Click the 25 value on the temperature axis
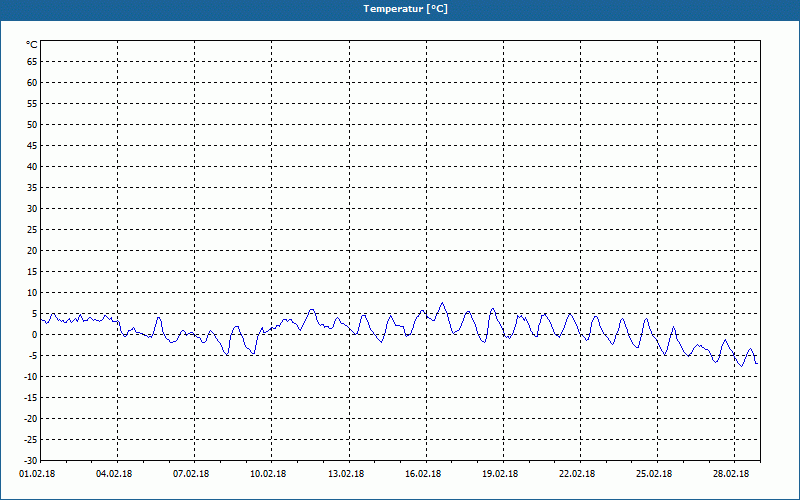This screenshot has width=800, height=500. 32,230
